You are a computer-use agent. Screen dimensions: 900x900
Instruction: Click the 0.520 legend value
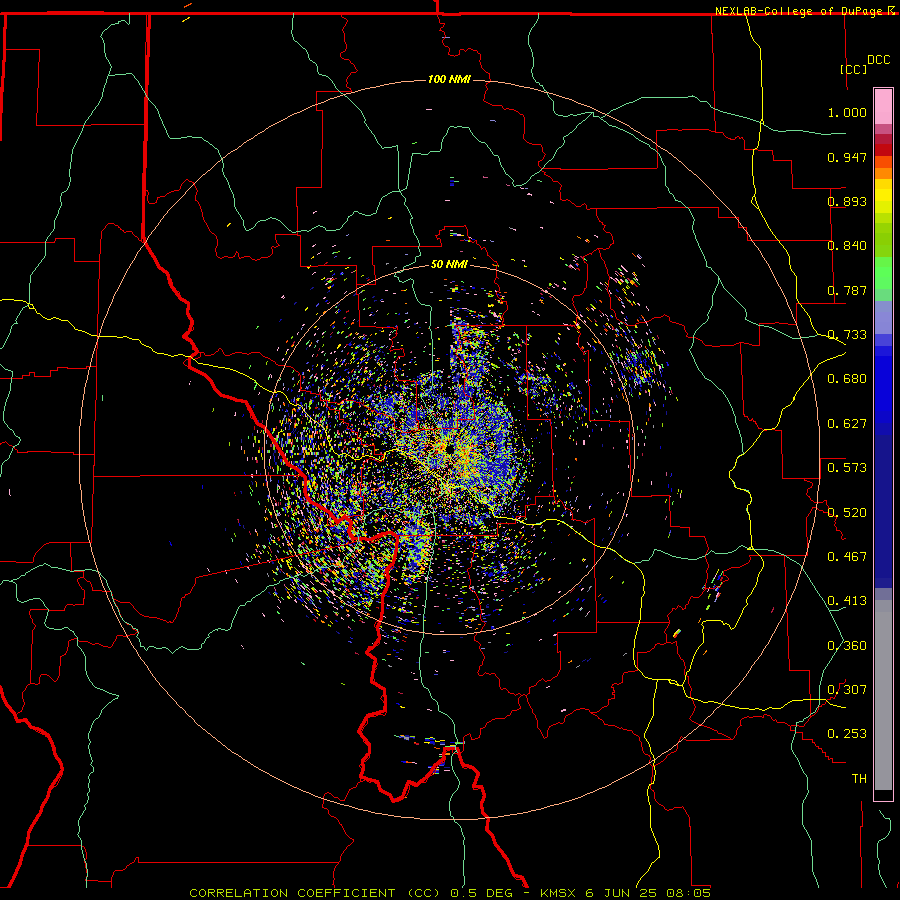847,513
